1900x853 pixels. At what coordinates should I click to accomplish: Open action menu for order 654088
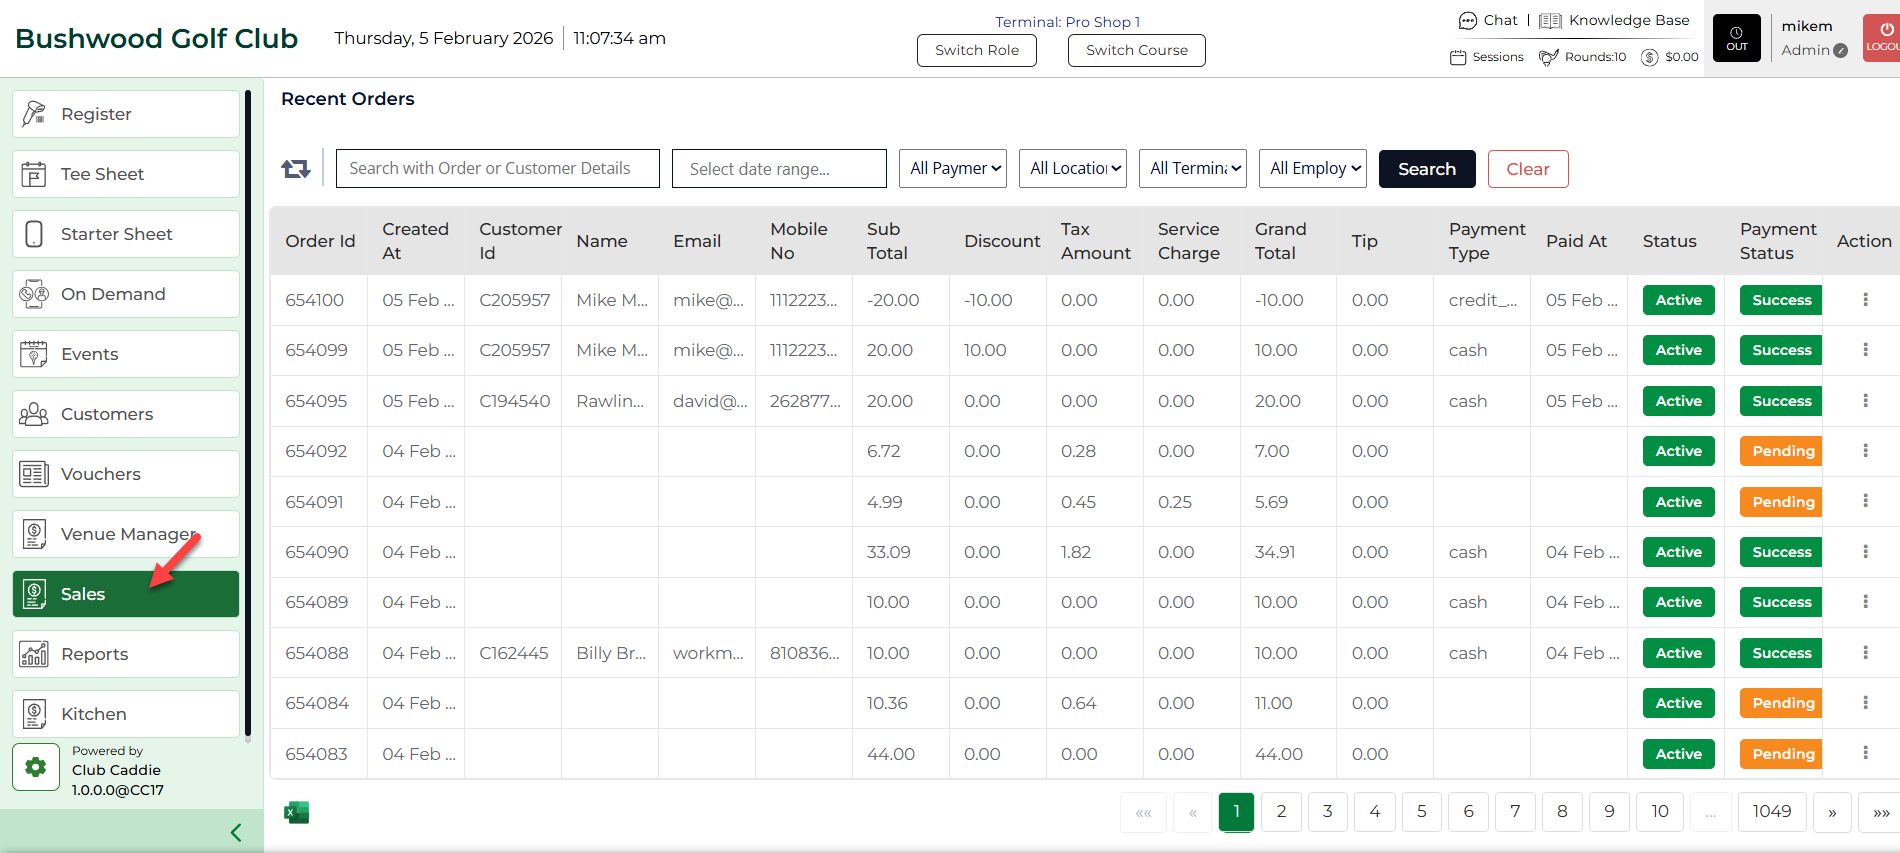click(1865, 653)
